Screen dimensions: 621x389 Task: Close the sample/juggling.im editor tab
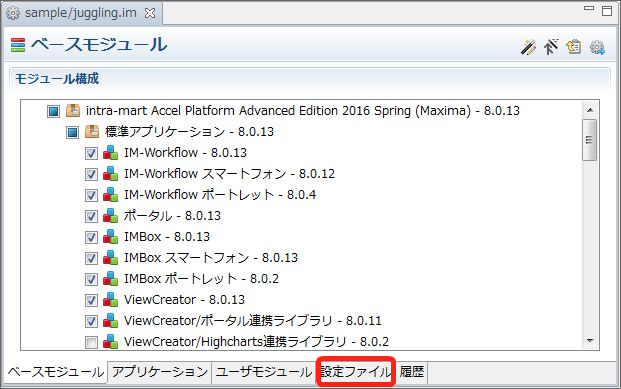[x=150, y=13]
